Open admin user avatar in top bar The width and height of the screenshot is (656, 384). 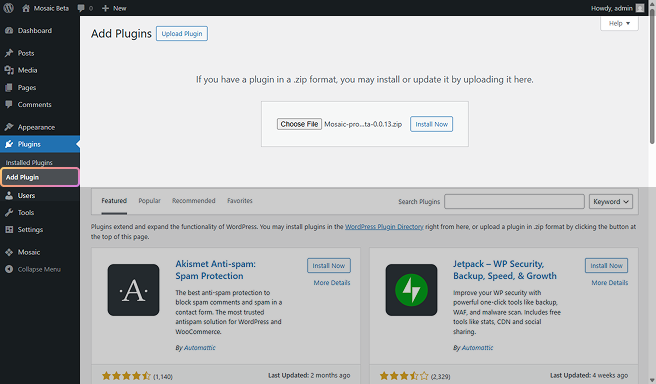pyautogui.click(x=640, y=8)
